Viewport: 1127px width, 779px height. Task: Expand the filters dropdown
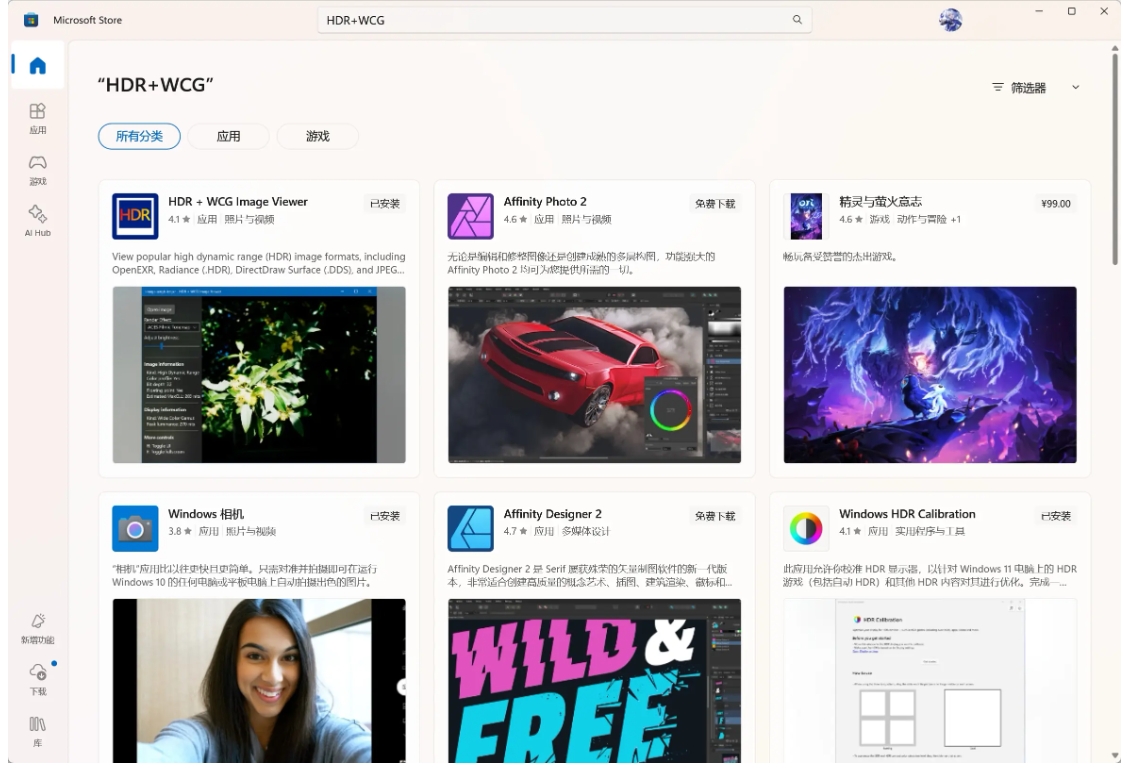1019,88
